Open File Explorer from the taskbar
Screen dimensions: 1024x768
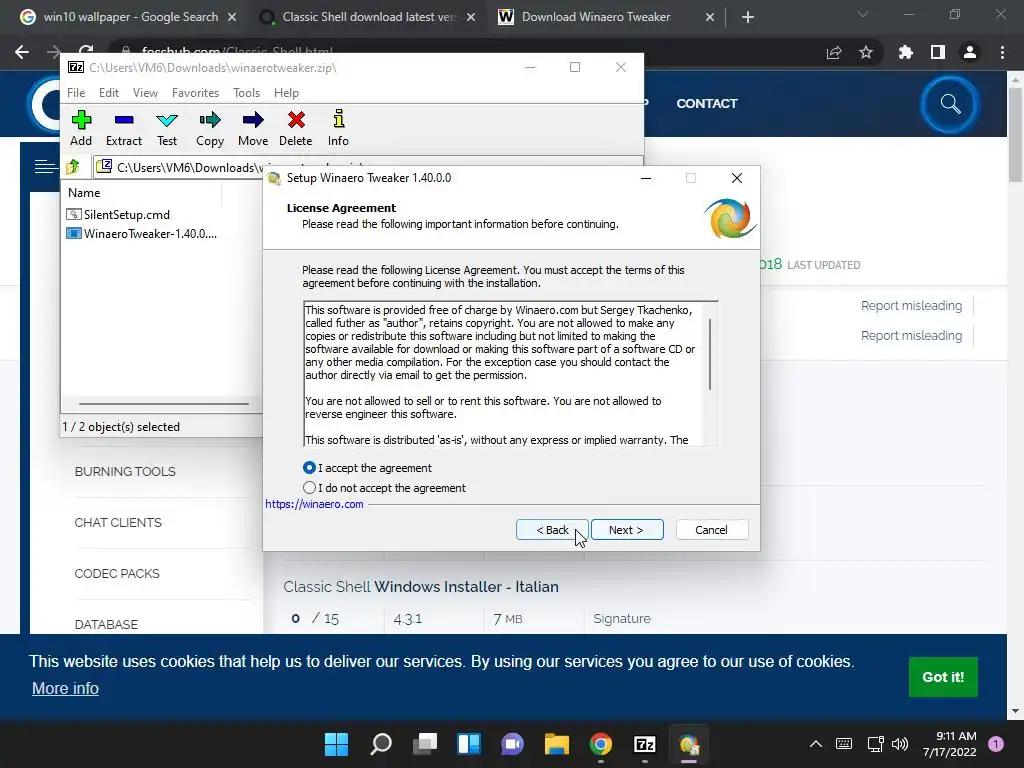pyautogui.click(x=557, y=744)
